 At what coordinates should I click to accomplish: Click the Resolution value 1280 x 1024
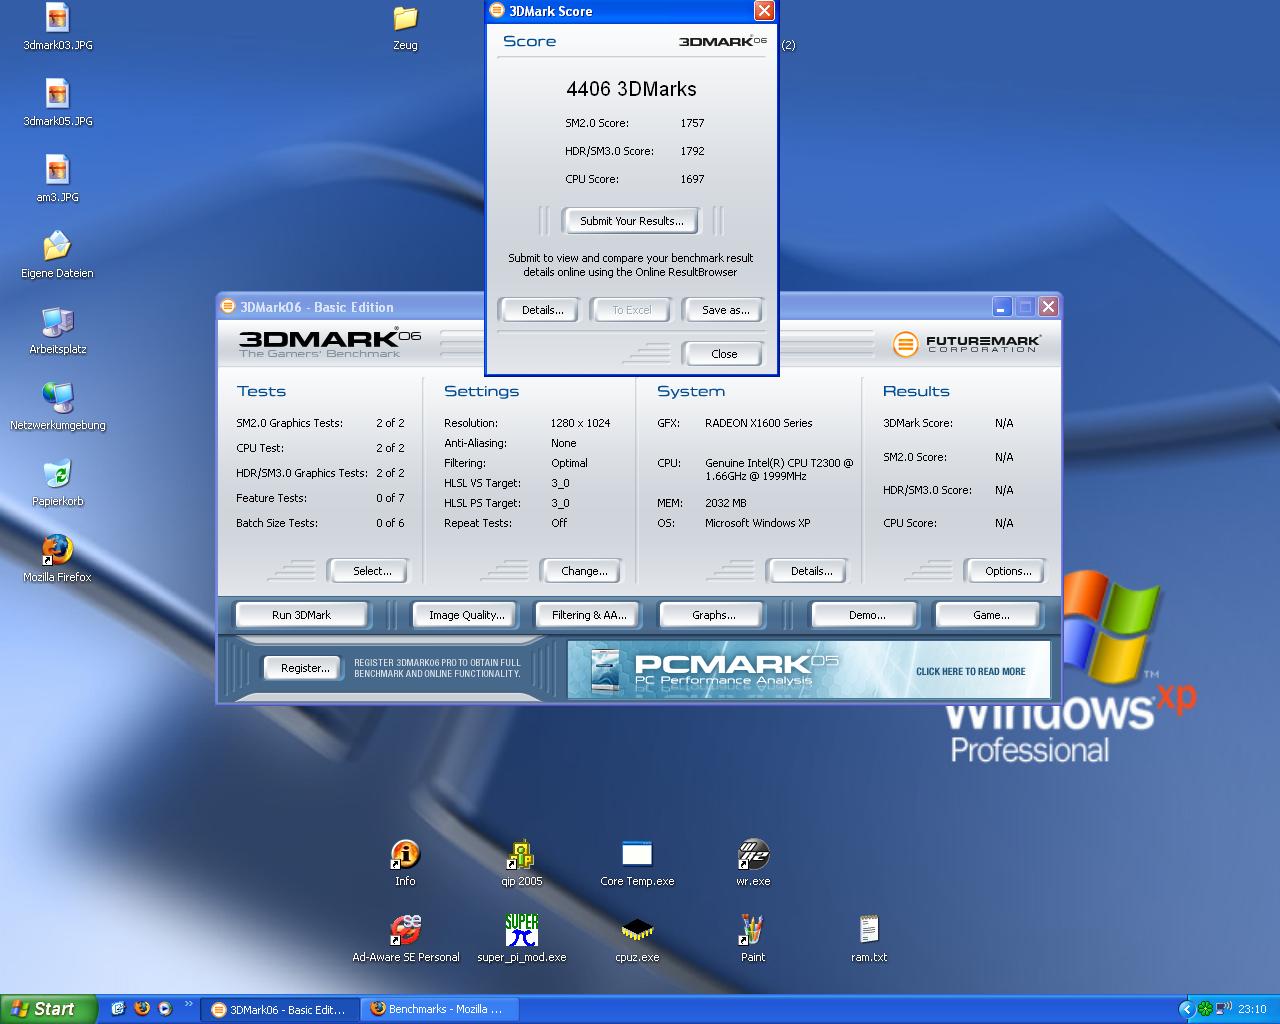point(580,423)
